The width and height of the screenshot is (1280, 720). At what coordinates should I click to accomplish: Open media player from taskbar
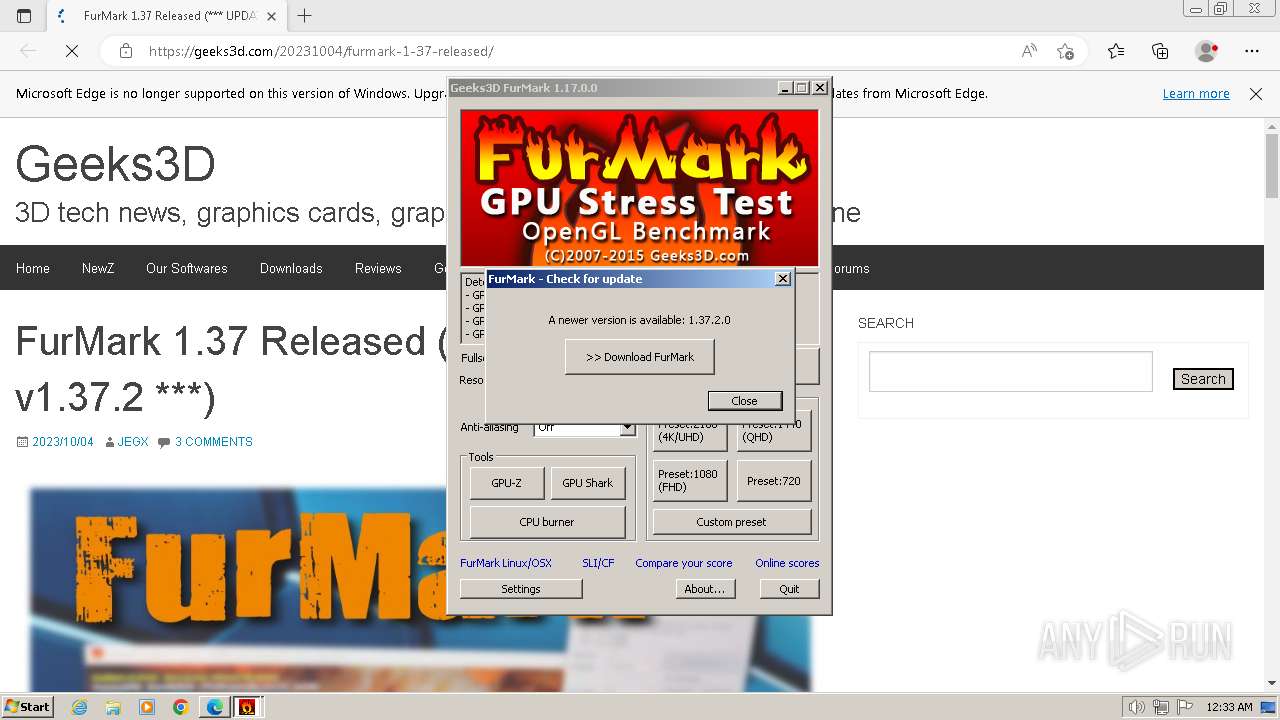pos(147,707)
